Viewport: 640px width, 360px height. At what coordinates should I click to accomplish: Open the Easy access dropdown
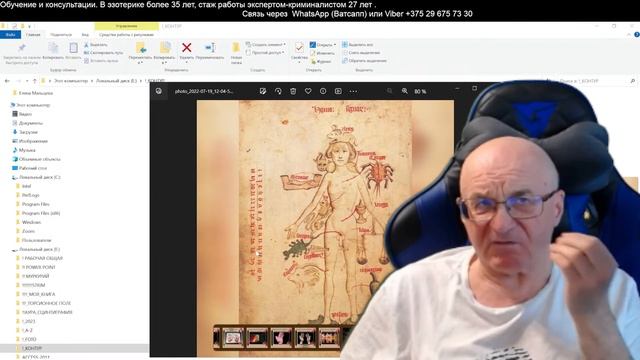pyautogui.click(x=265, y=53)
